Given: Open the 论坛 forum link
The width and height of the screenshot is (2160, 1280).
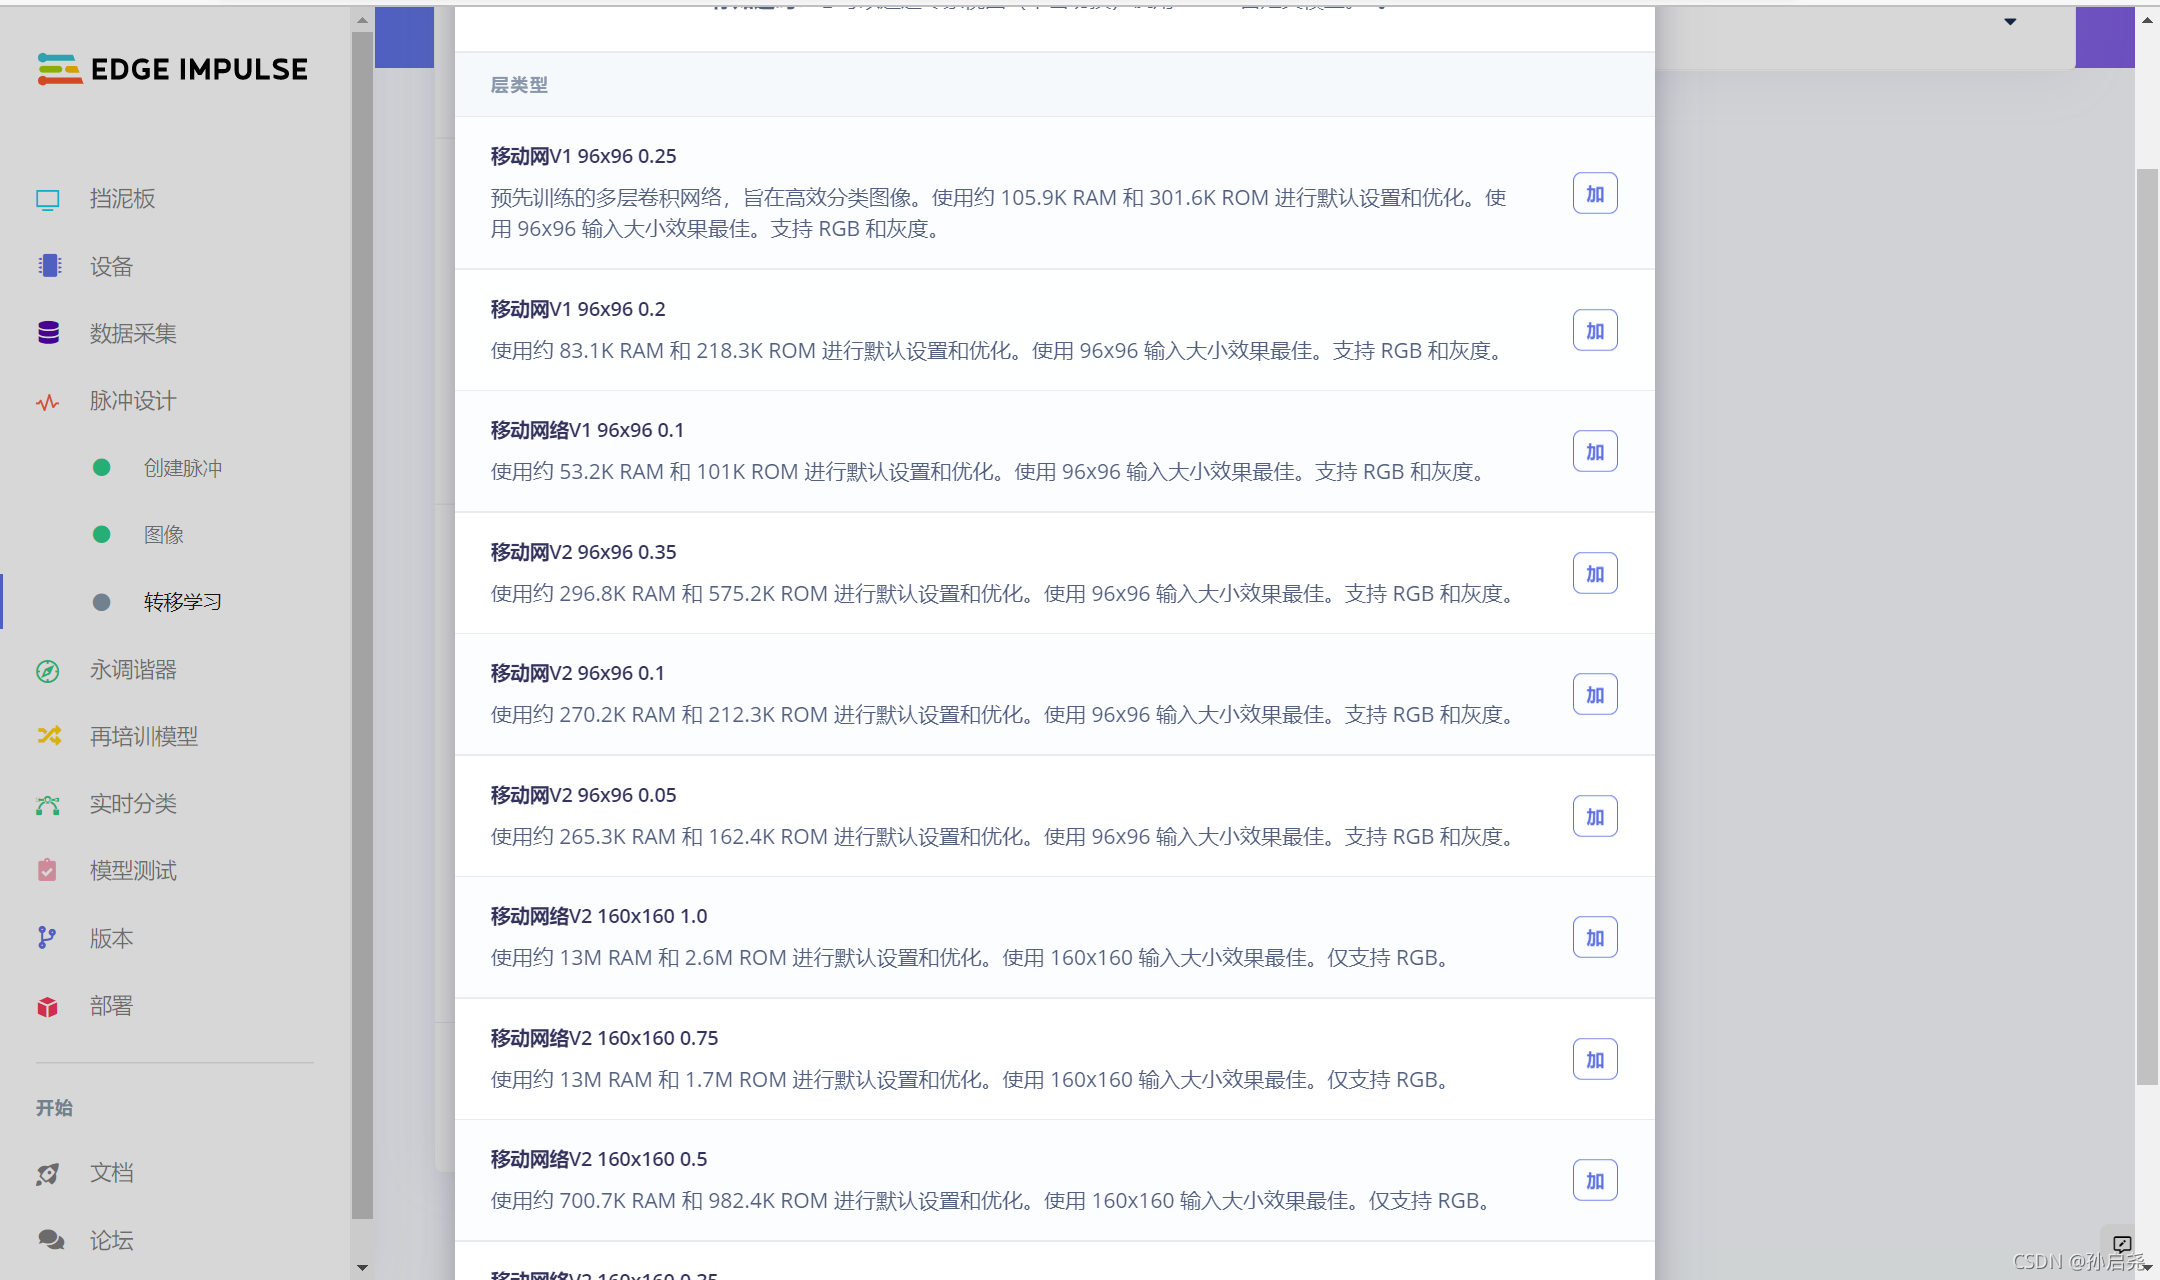Looking at the screenshot, I should pyautogui.click(x=111, y=1240).
